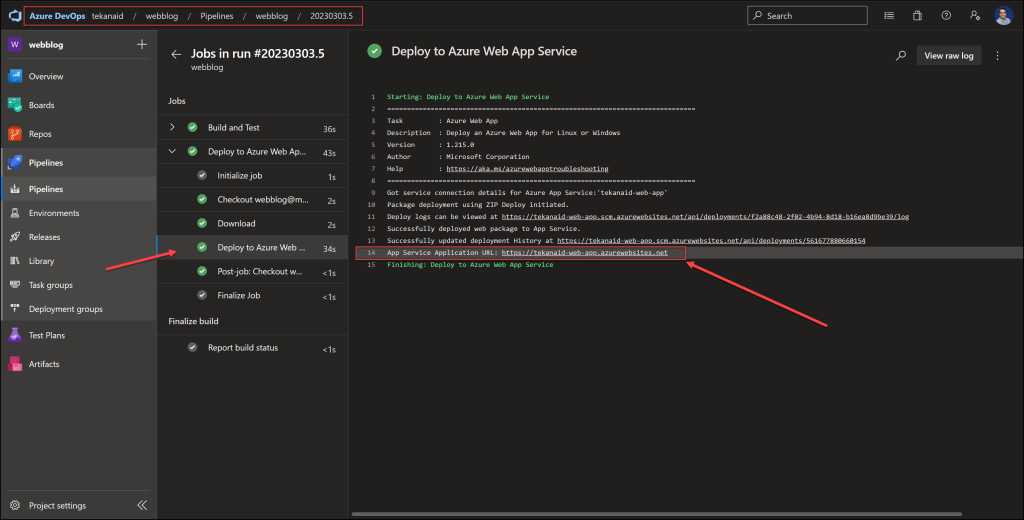Screen dimensions: 1024x520
Task: Click the tekanaid breadcrumb link
Action: tap(107, 16)
